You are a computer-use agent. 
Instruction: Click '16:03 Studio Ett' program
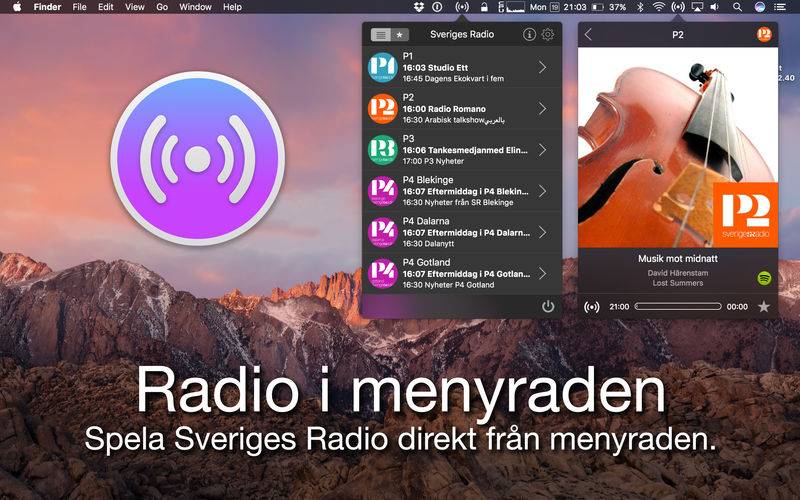point(435,67)
